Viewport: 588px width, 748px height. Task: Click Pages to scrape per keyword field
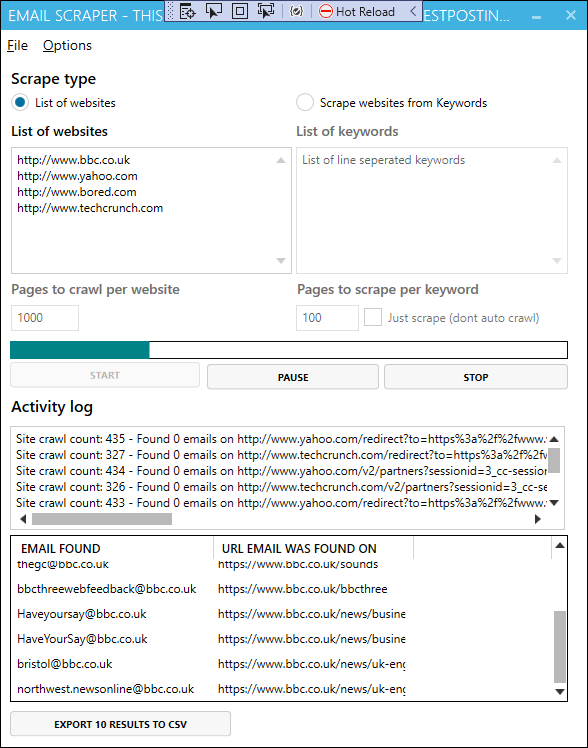(327, 318)
